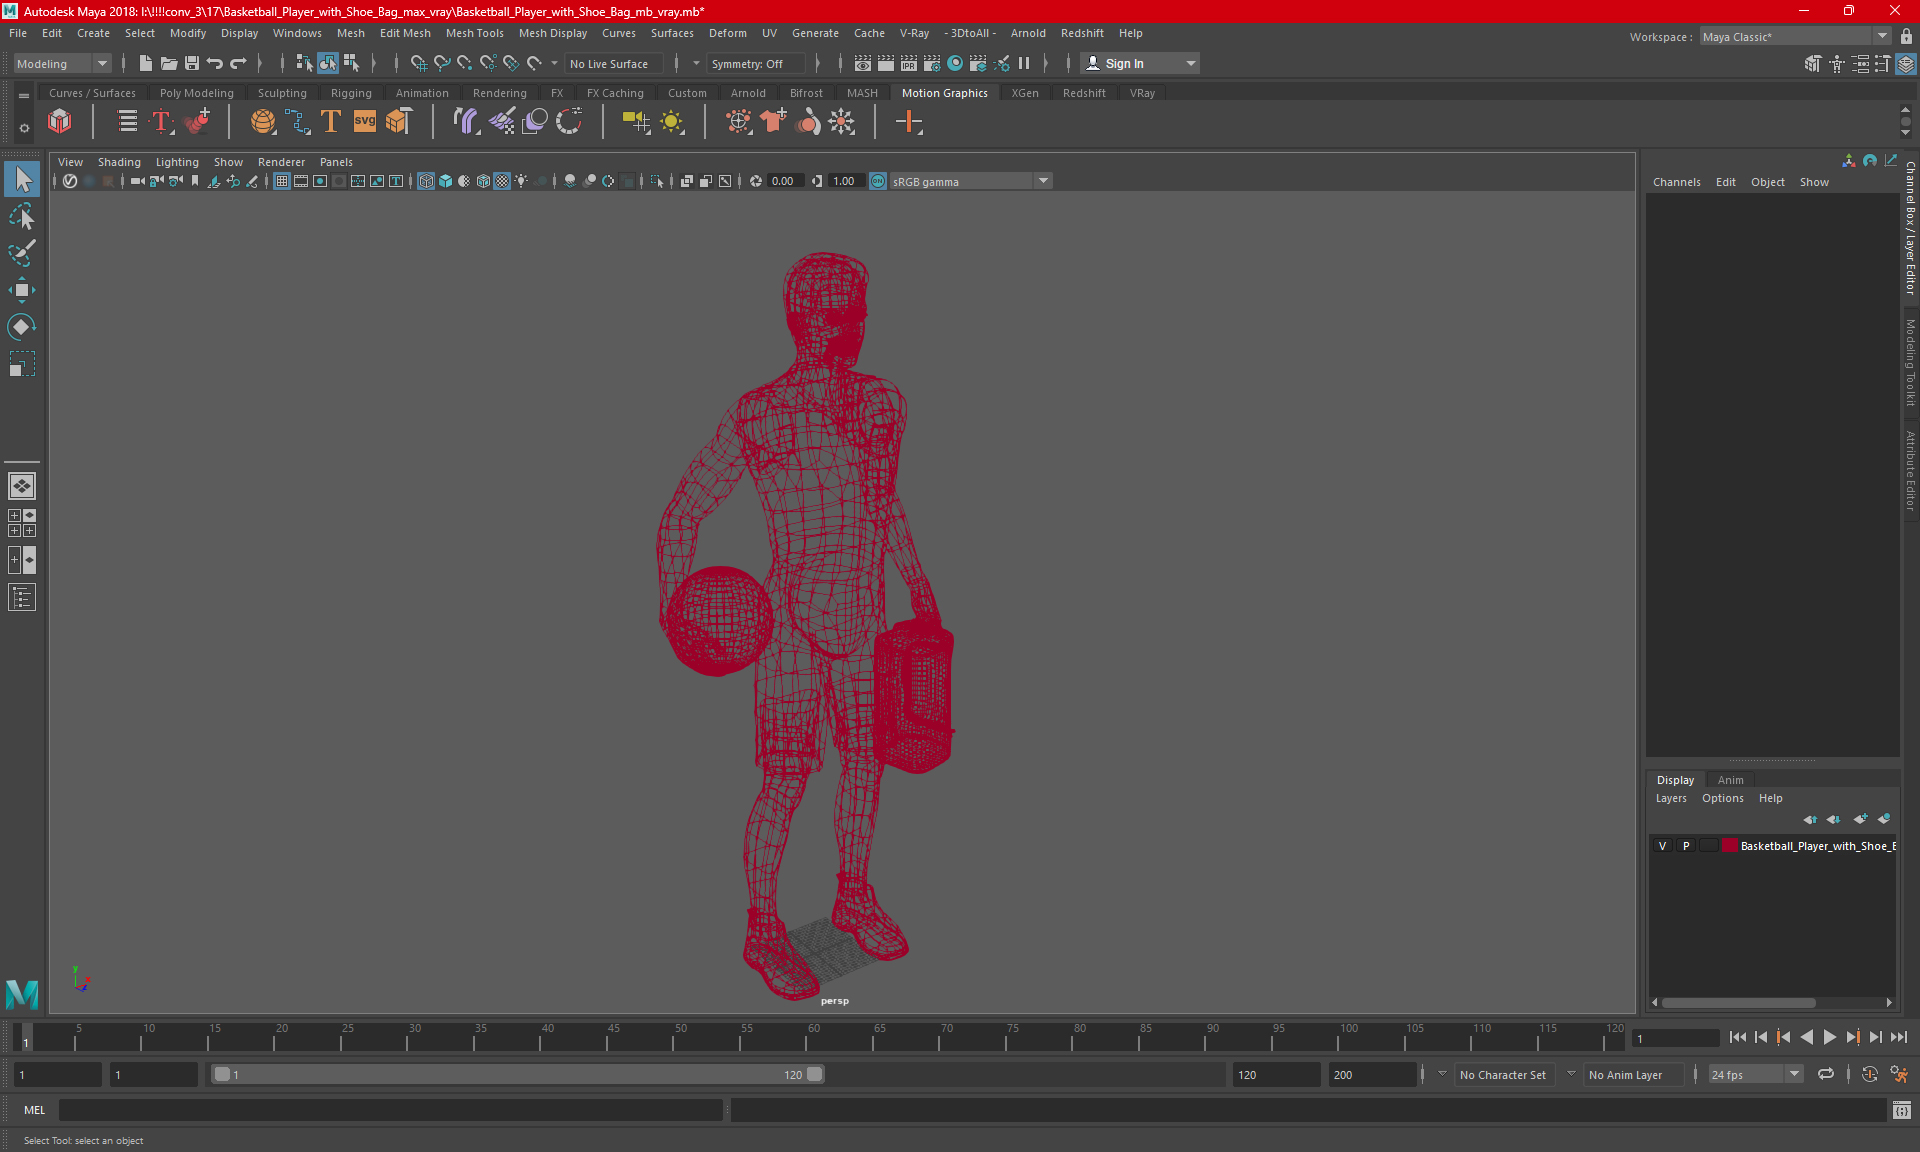Open the viewport Shading menu
Screen dimensions: 1920x1152
pyautogui.click(x=119, y=162)
